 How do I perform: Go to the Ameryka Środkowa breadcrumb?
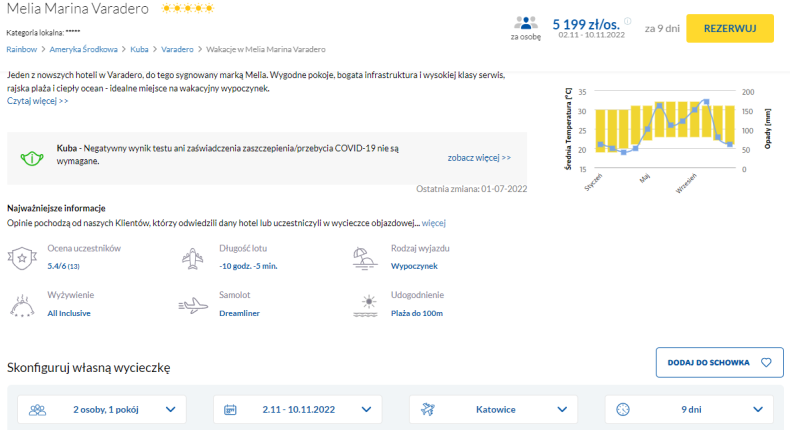point(83,49)
